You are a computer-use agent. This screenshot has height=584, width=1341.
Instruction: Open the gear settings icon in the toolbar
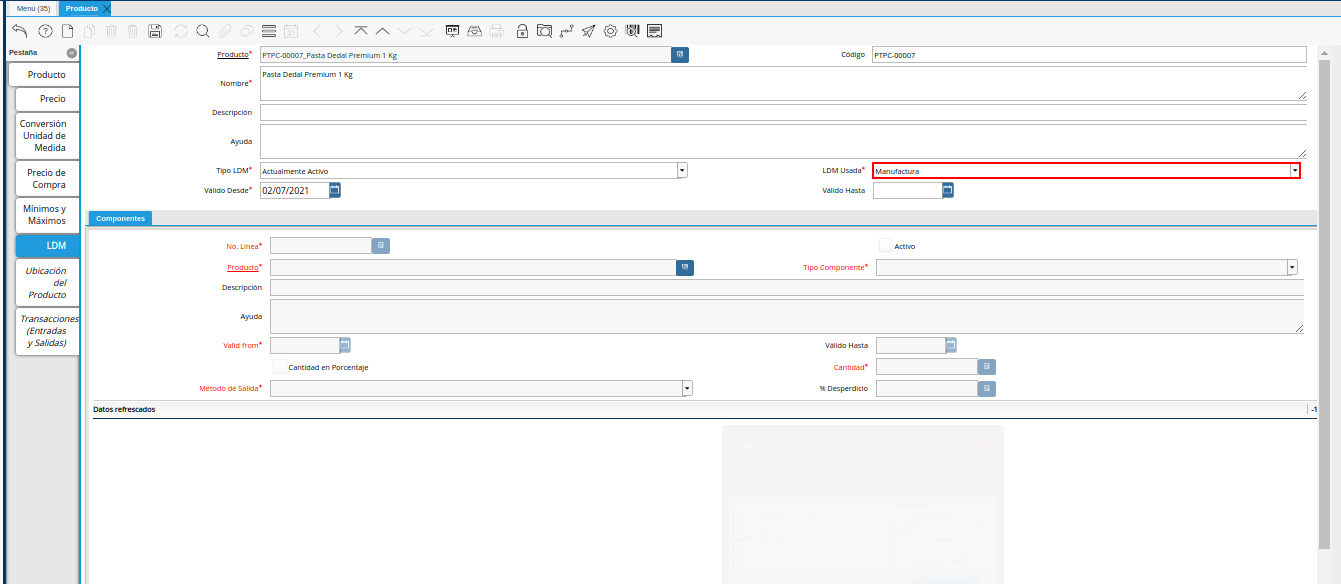[x=611, y=31]
